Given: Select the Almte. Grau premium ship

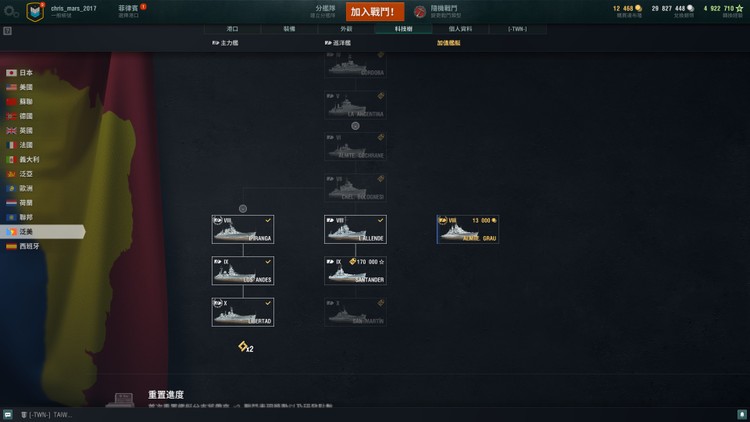Looking at the screenshot, I should (468, 229).
